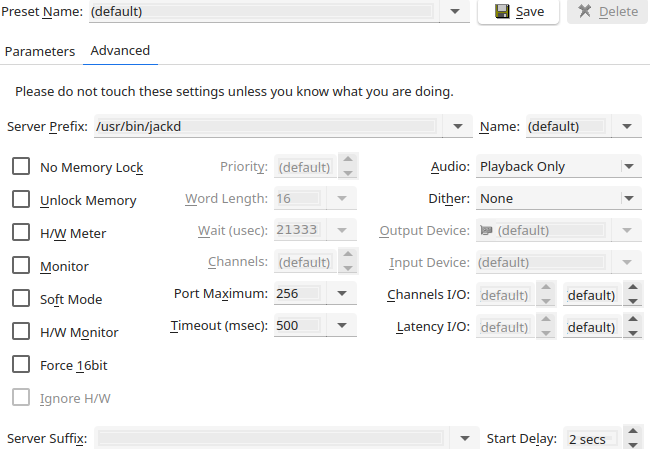Decrease the Start Delay spinner value
This screenshot has height=449, width=650.
[x=633, y=445]
